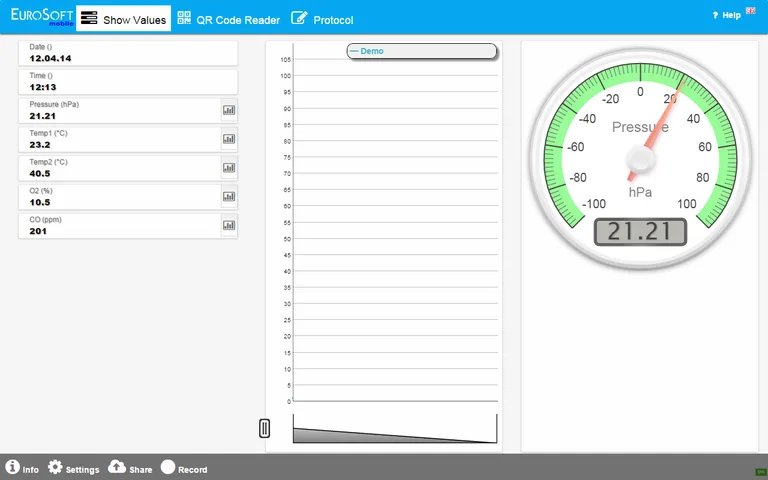
Task: Open chart for Temp2 (°C) row
Action: point(229,168)
